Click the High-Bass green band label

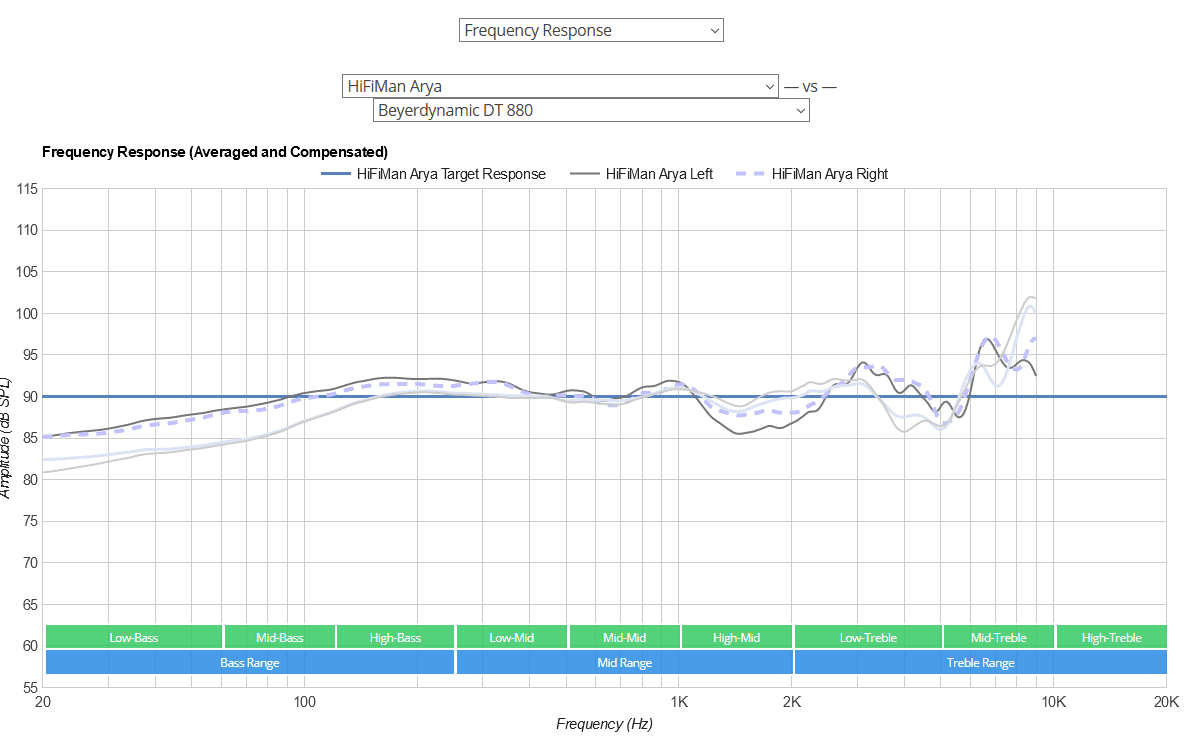pyautogui.click(x=395, y=637)
